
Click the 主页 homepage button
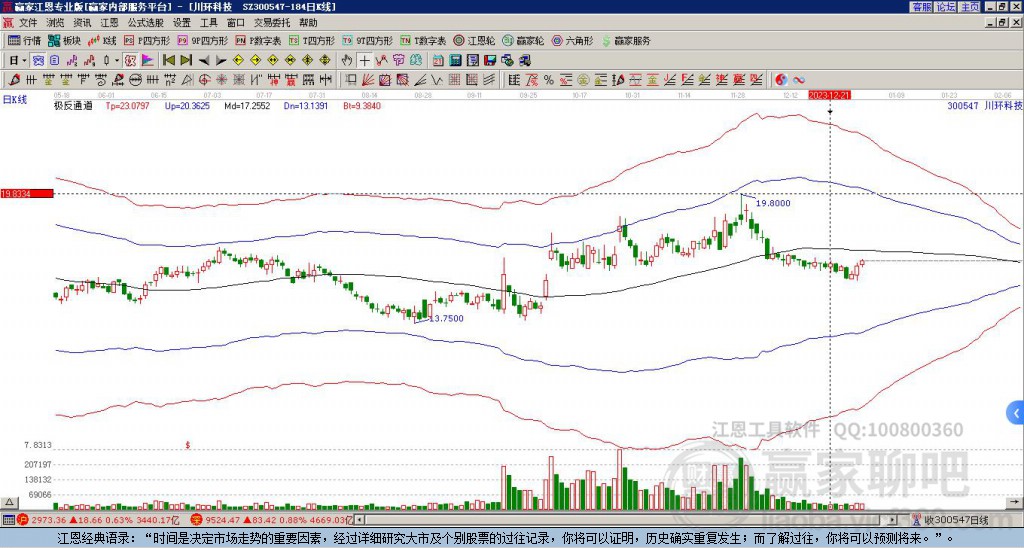point(970,7)
